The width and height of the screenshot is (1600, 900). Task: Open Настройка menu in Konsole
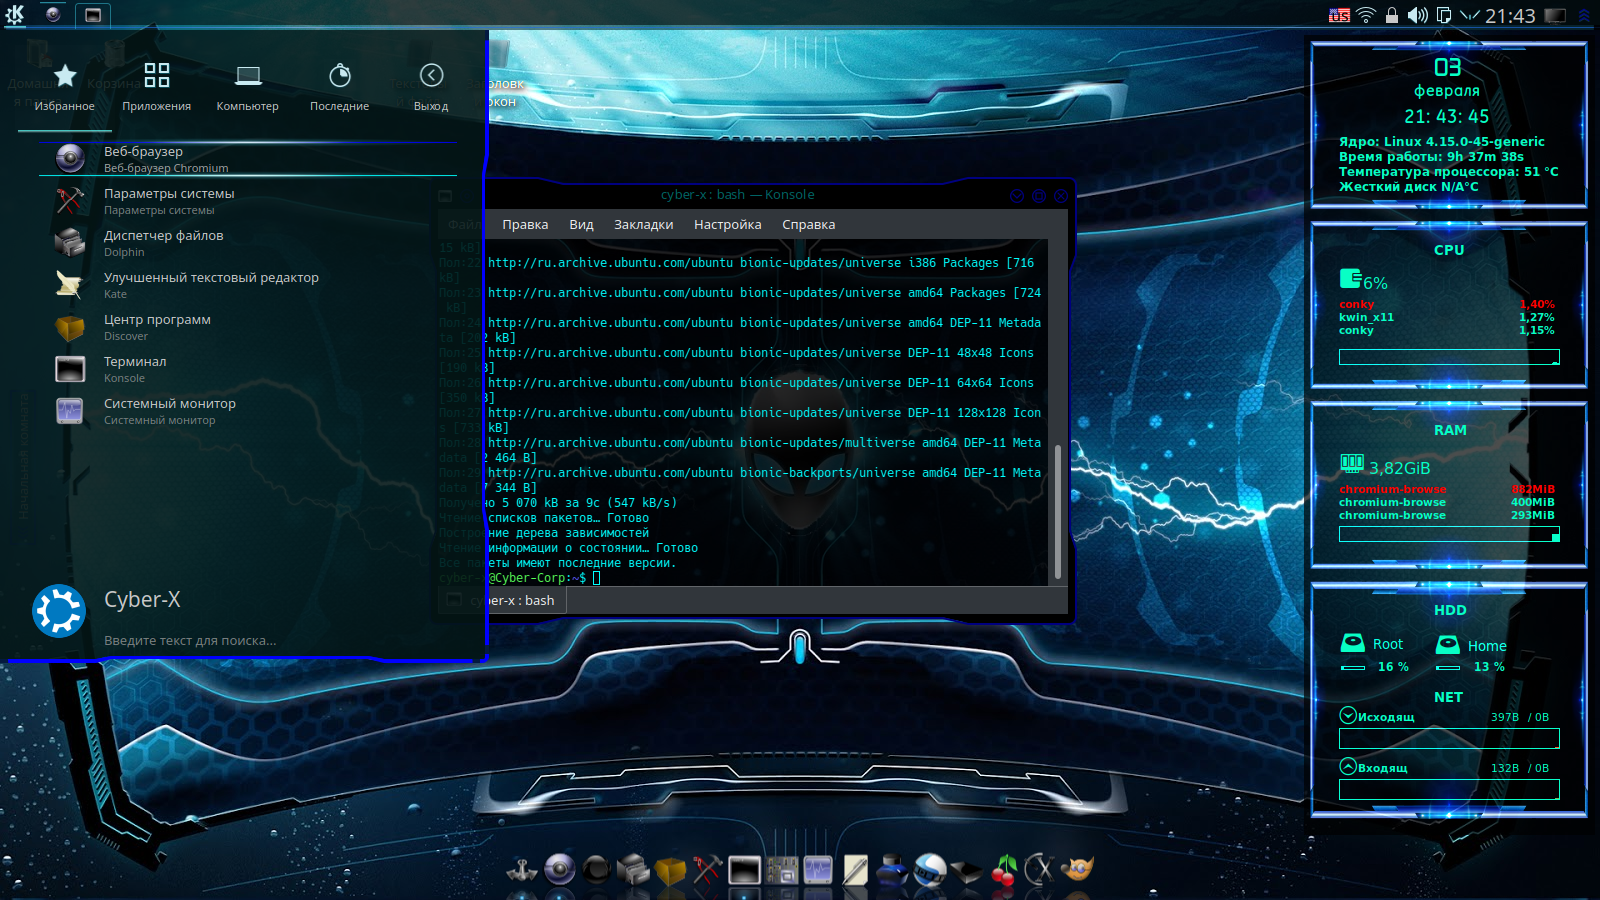click(x=728, y=224)
